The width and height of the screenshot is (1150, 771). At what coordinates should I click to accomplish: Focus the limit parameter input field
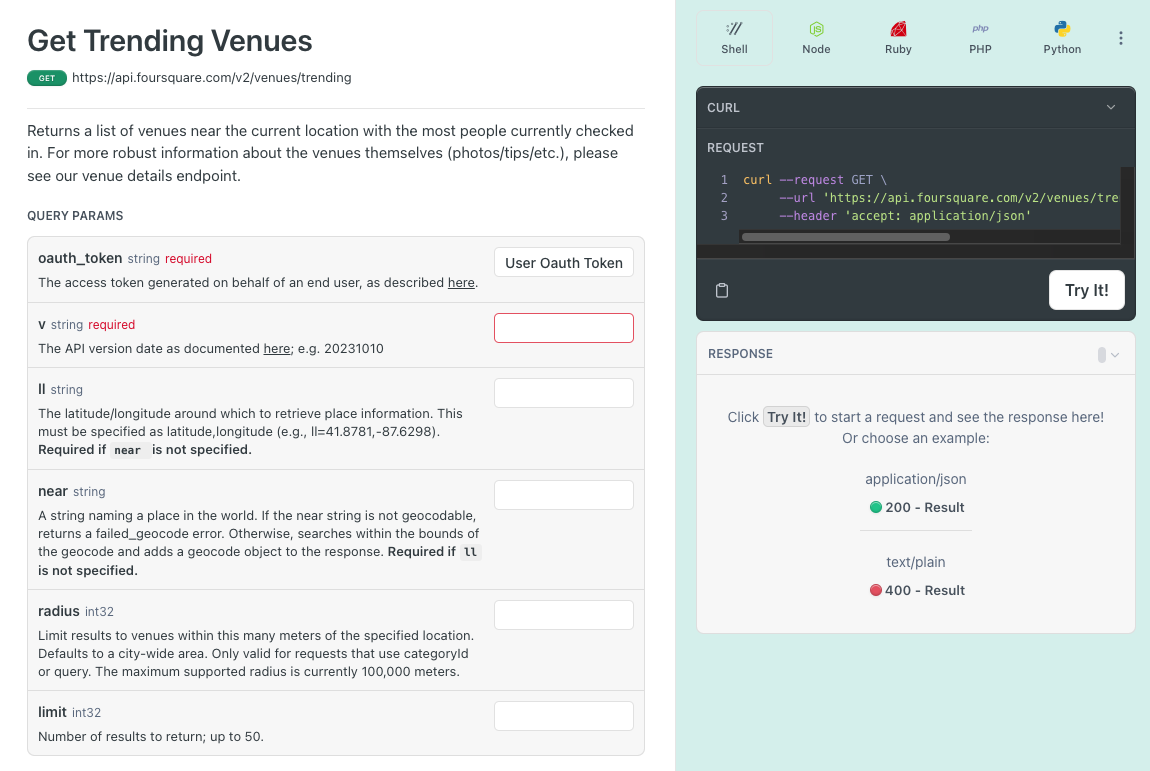(x=563, y=716)
